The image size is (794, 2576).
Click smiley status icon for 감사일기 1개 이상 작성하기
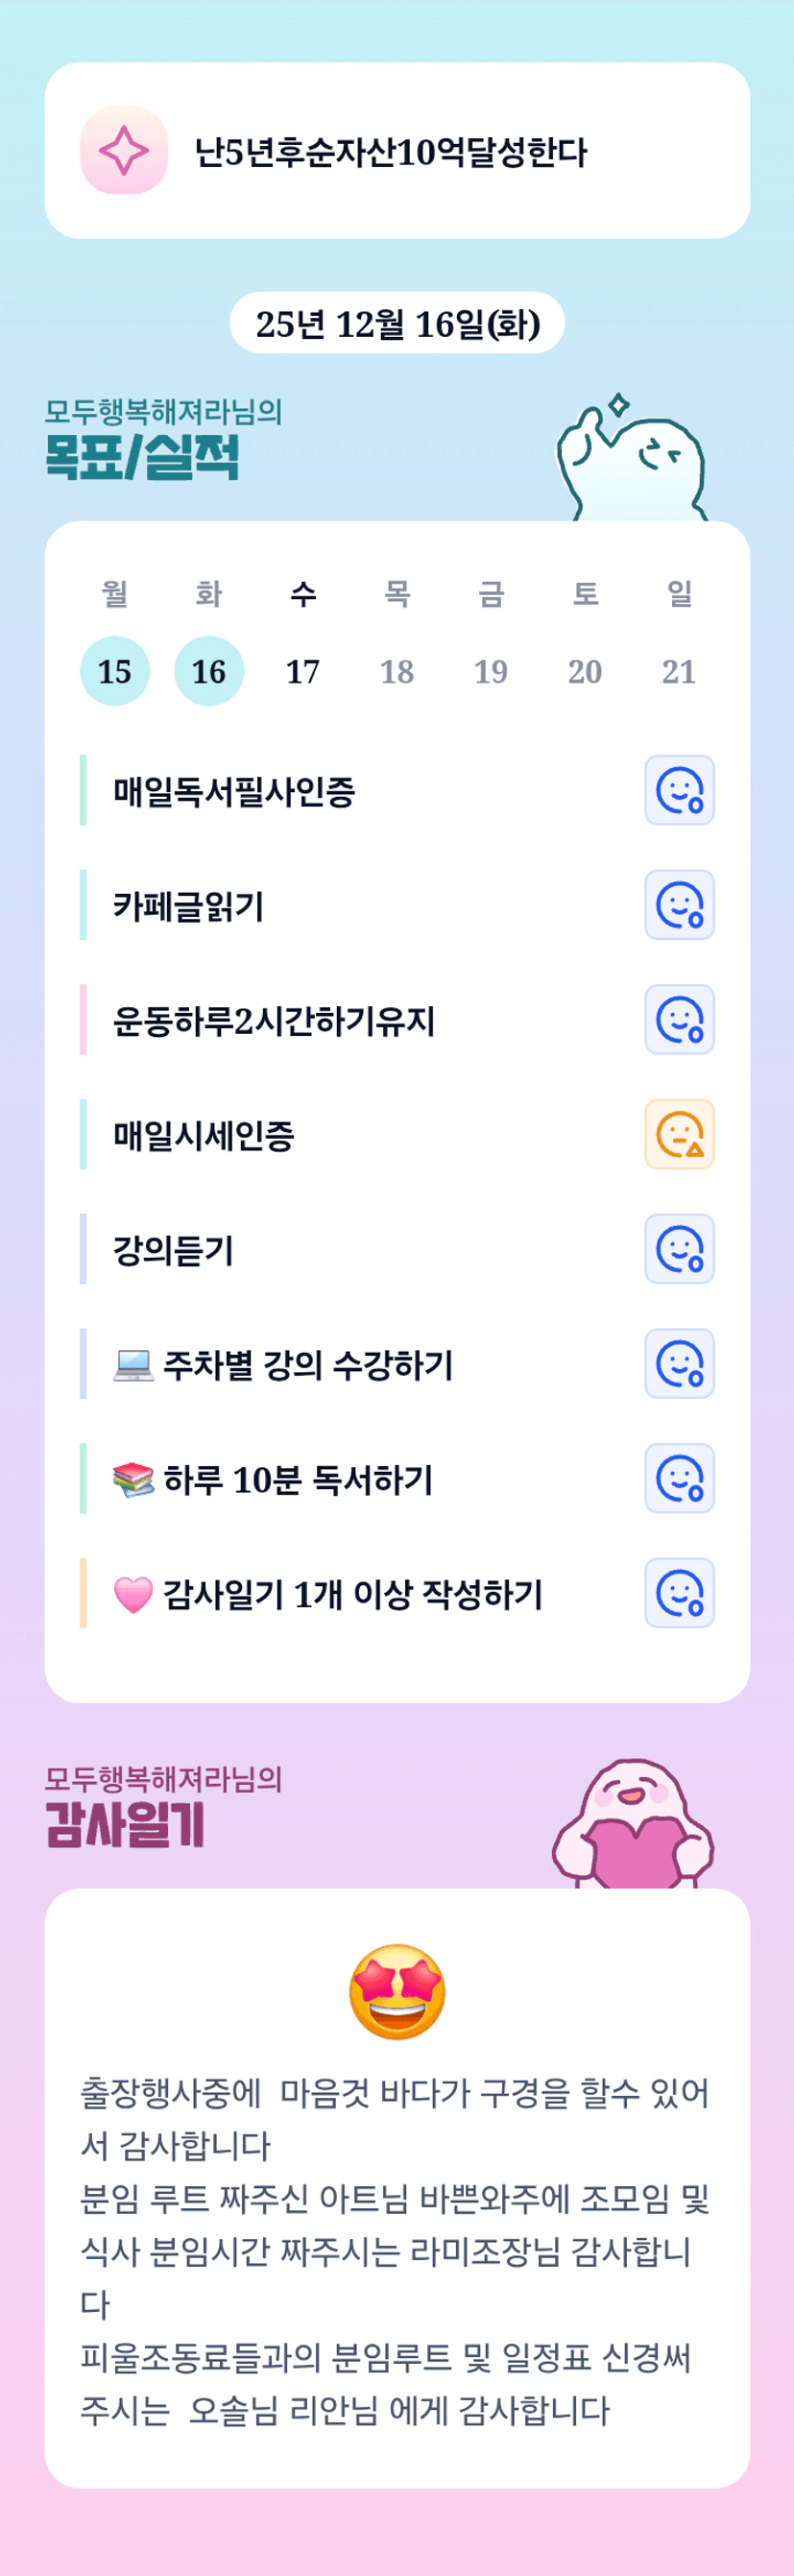679,1593
